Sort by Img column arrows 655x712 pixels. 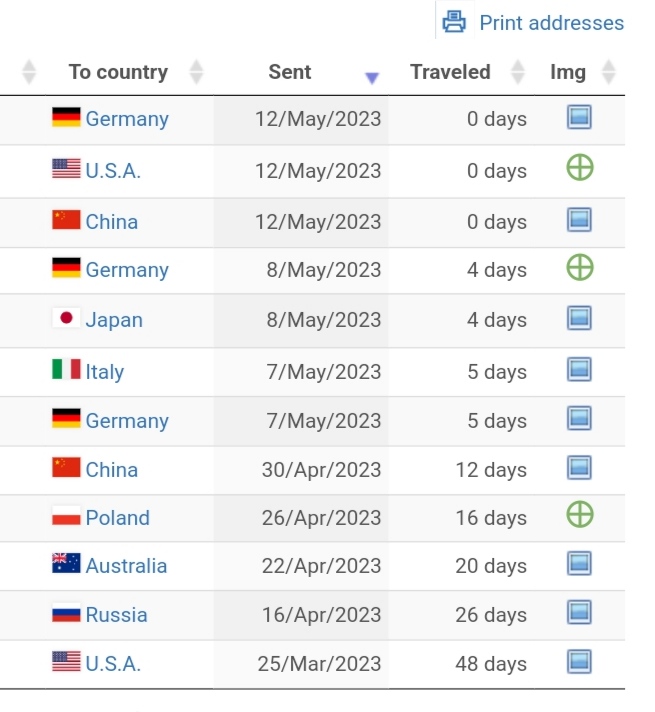[609, 72]
